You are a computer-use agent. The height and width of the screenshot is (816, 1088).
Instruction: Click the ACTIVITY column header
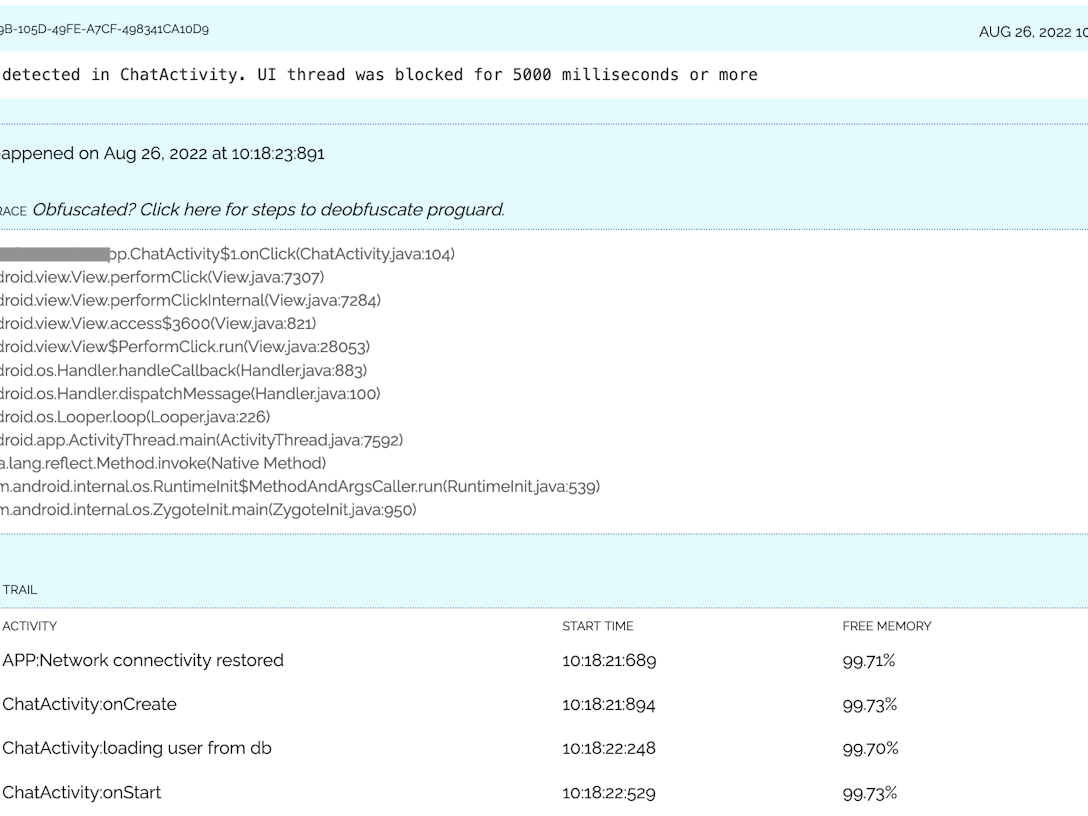[x=30, y=626]
